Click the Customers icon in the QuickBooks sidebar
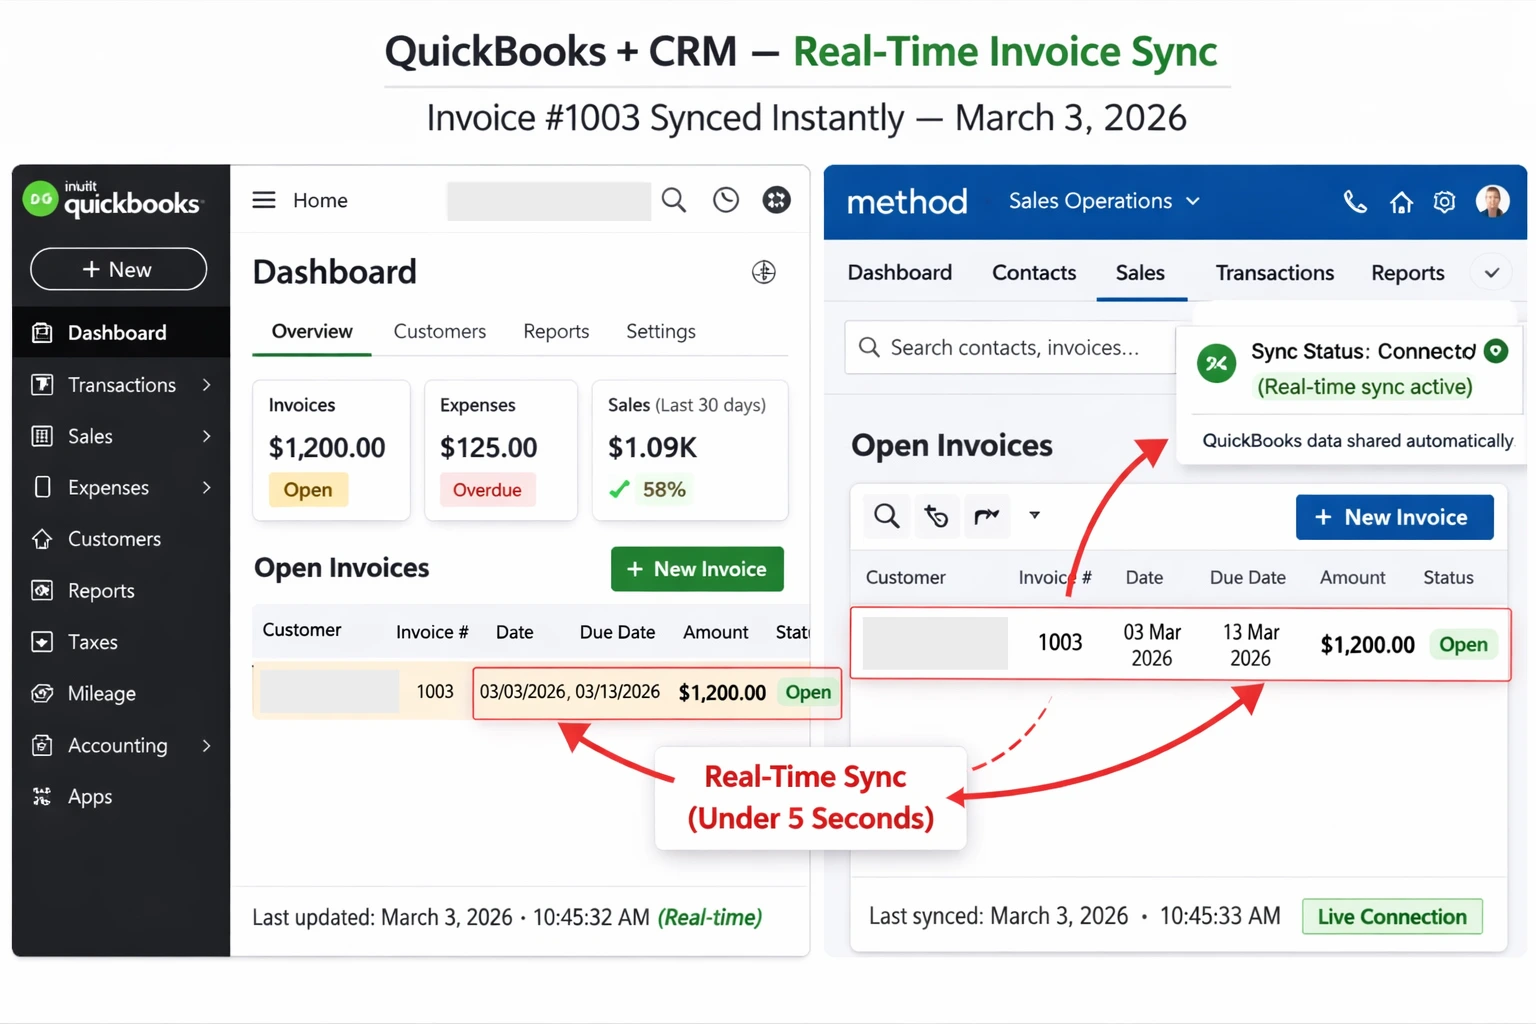The image size is (1536, 1024). click(x=42, y=539)
